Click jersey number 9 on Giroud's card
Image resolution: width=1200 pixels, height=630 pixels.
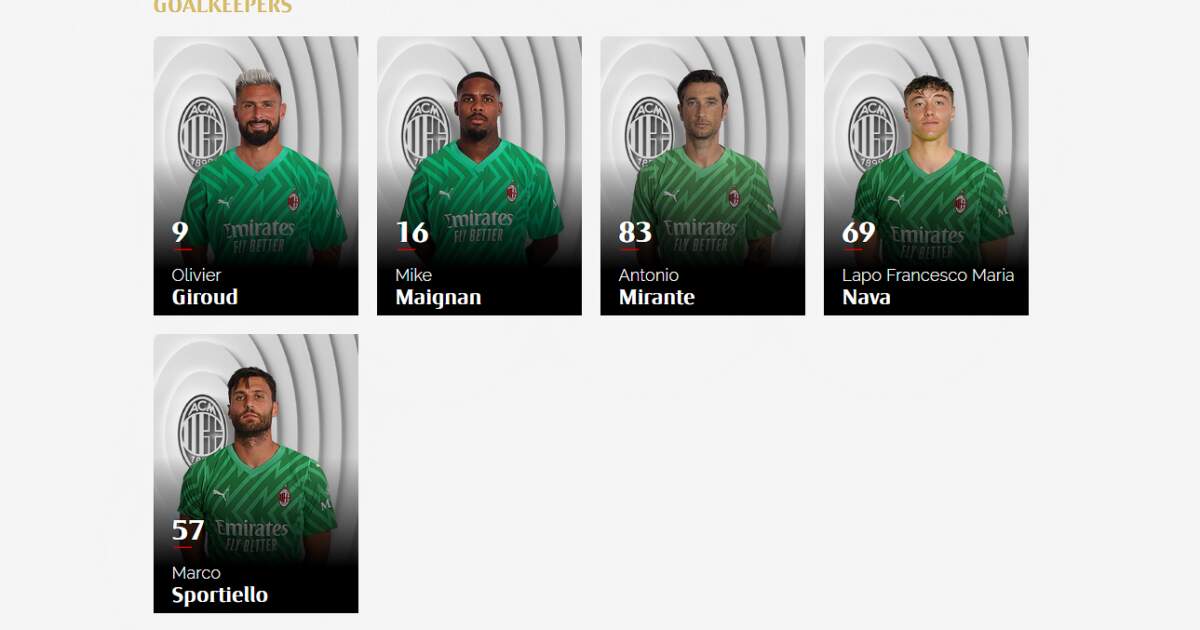(x=180, y=233)
